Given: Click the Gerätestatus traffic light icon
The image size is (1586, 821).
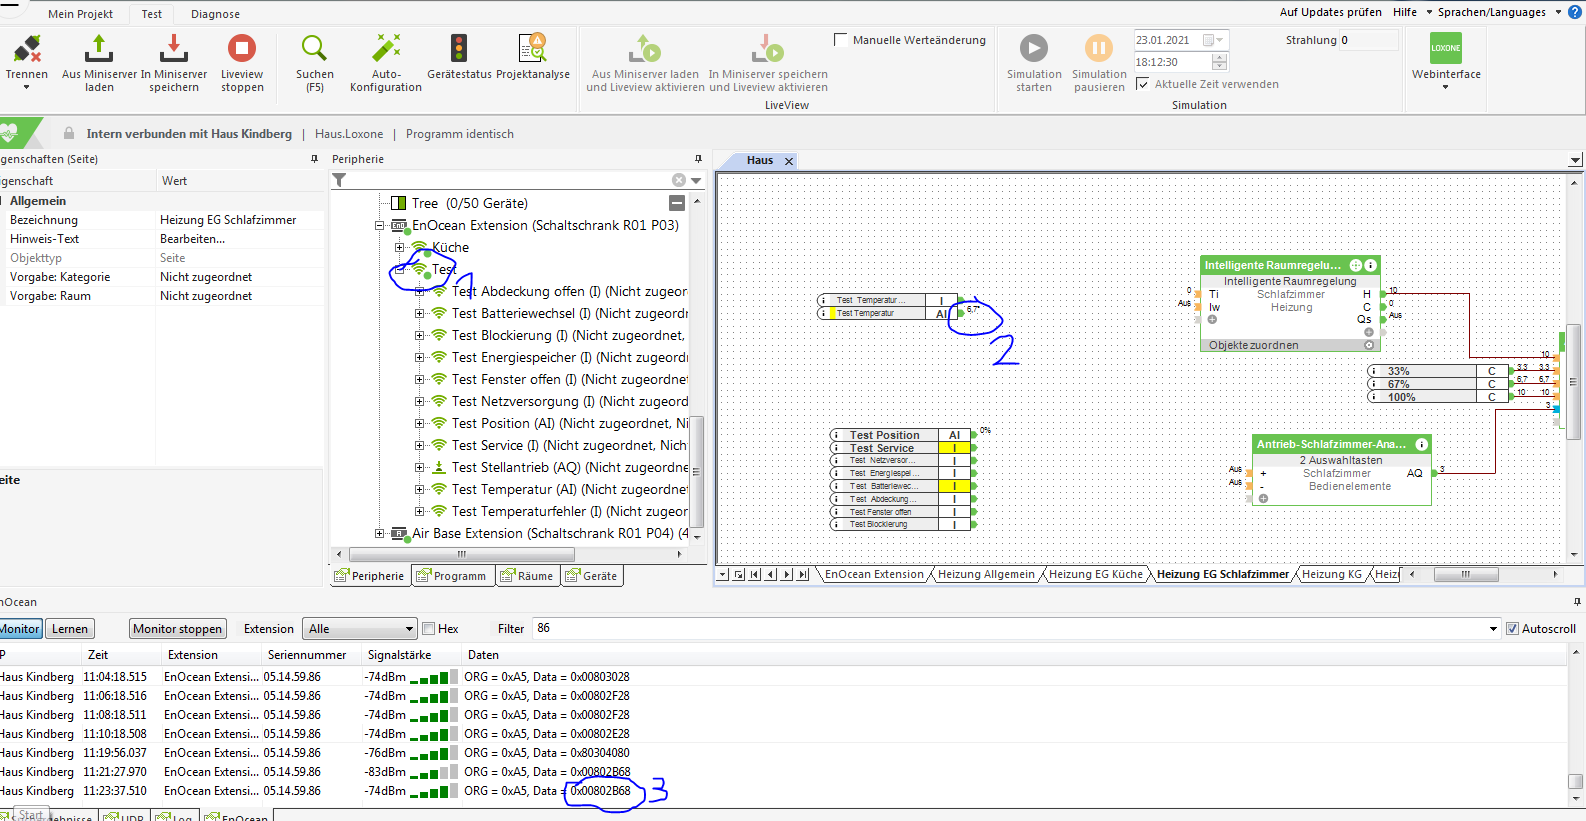Looking at the screenshot, I should (x=459, y=49).
